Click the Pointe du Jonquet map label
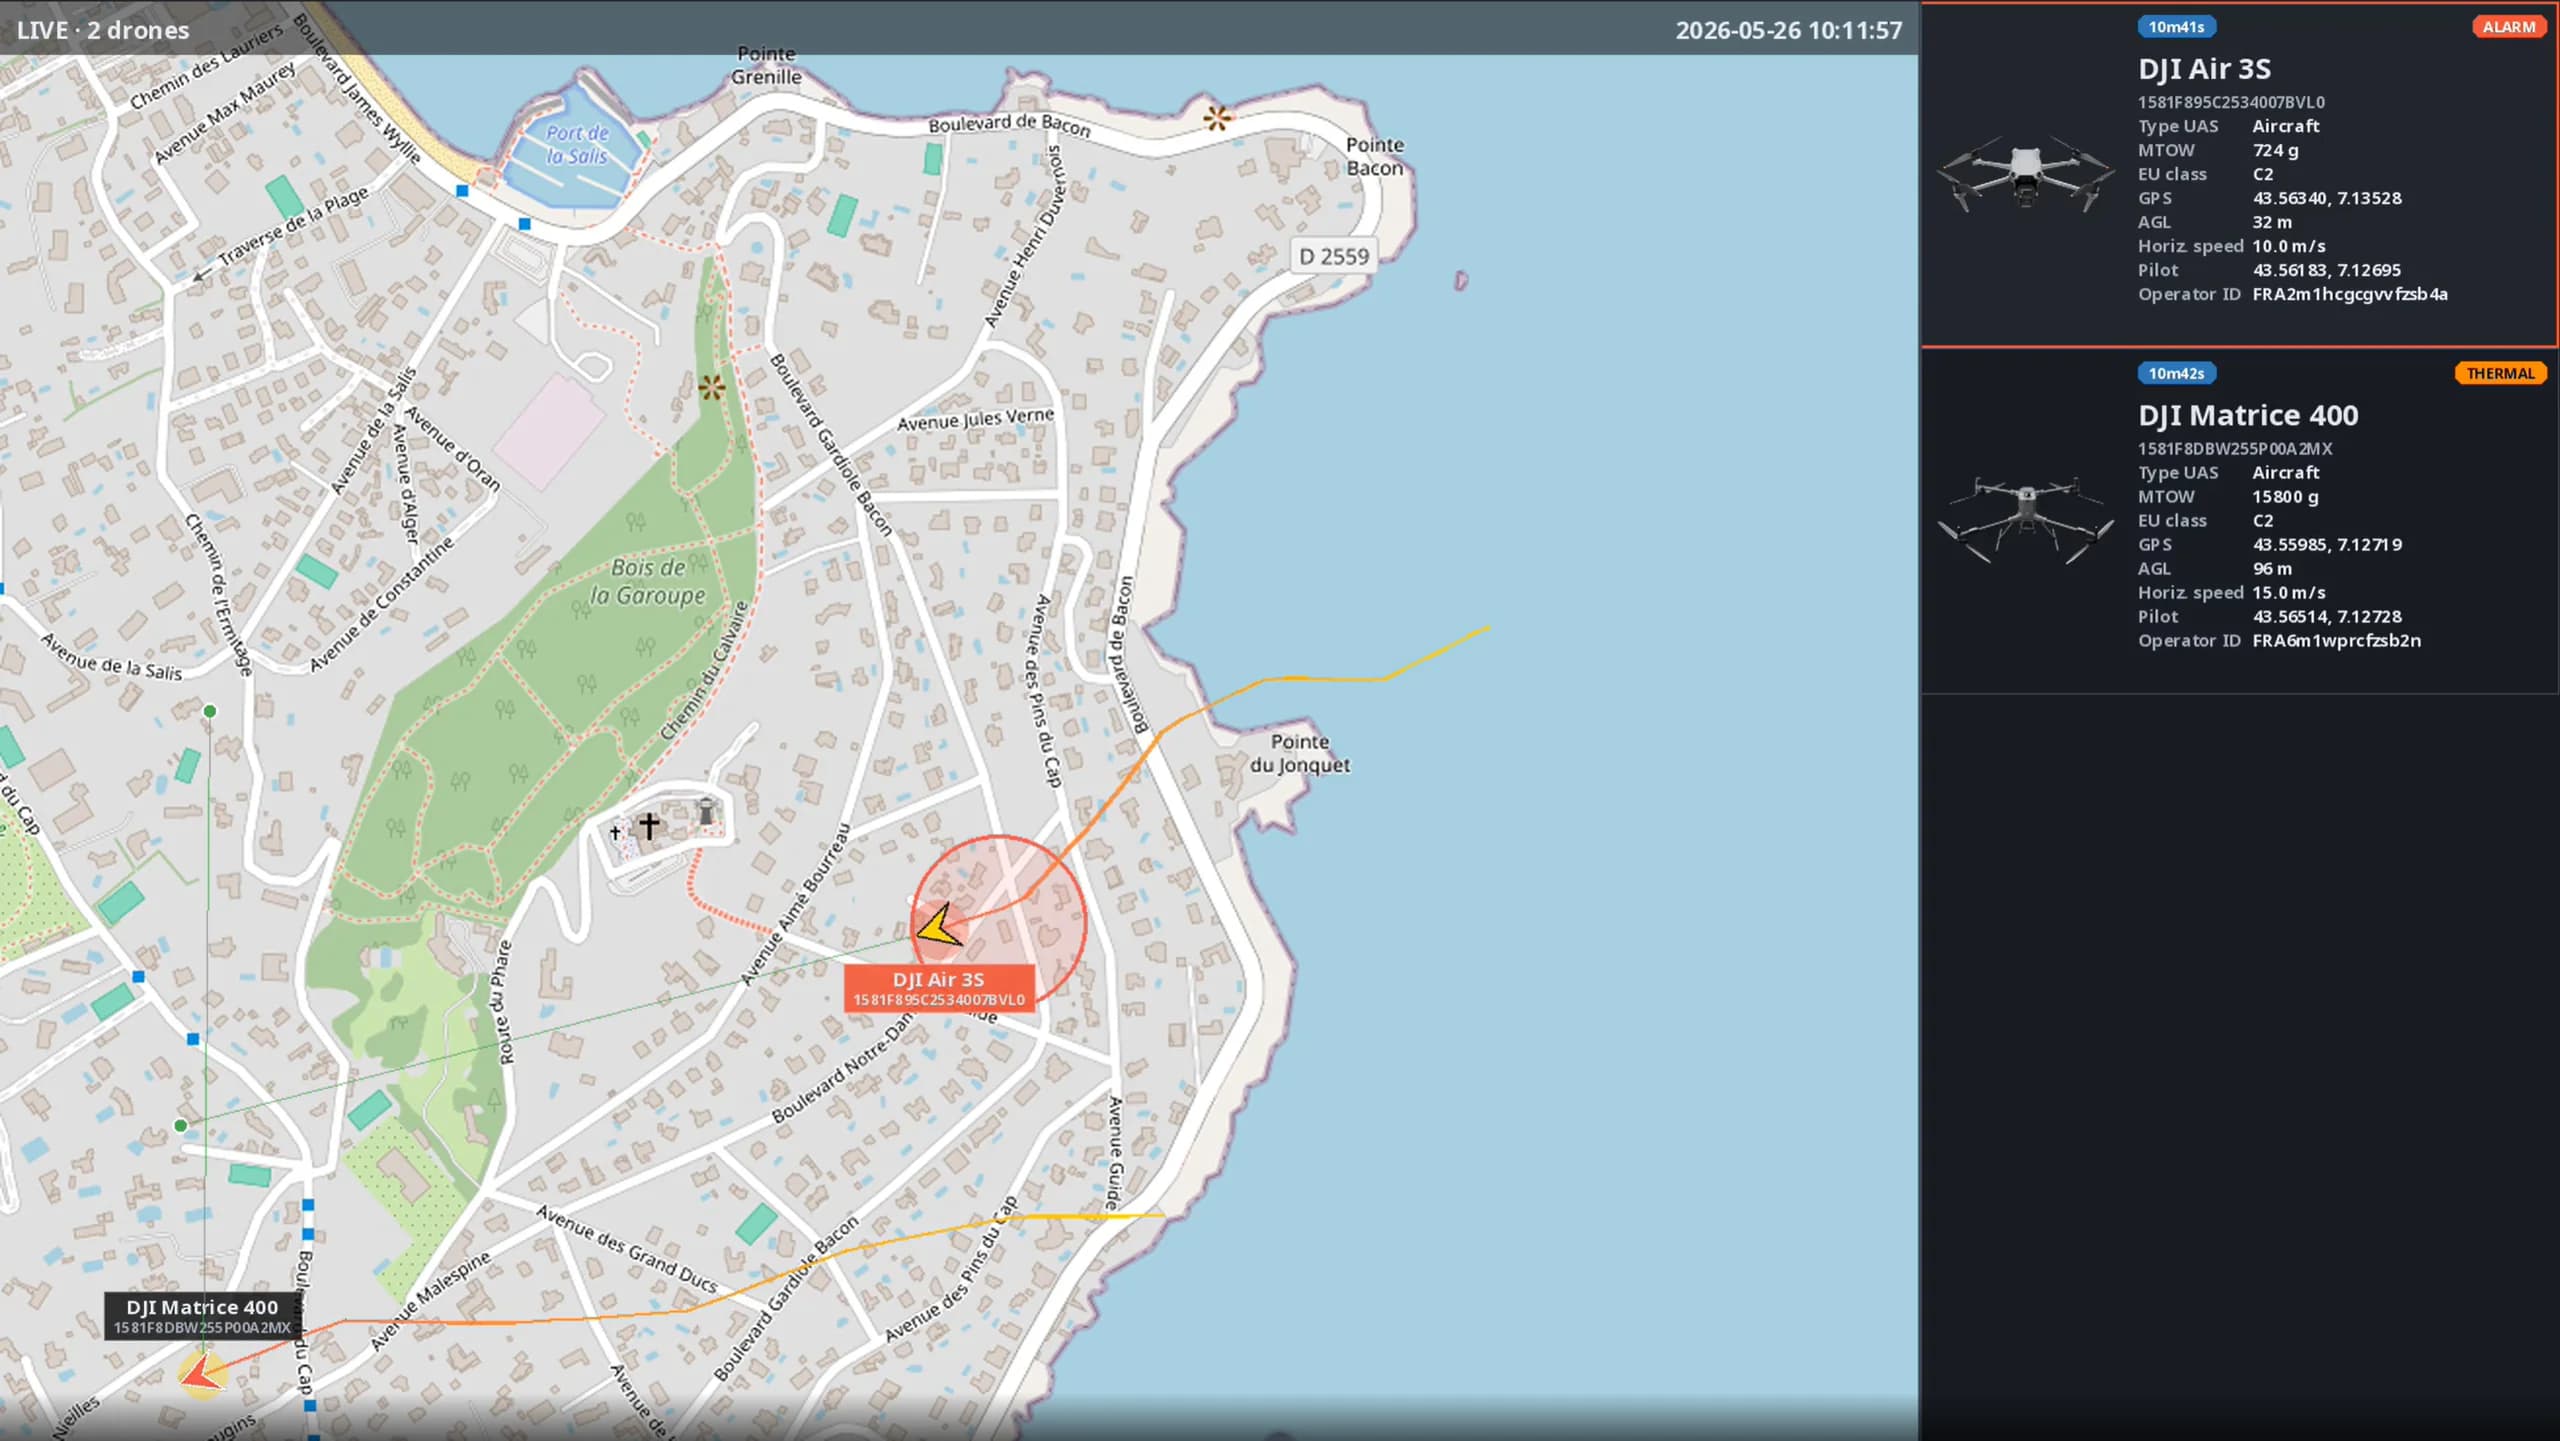 click(x=1299, y=753)
